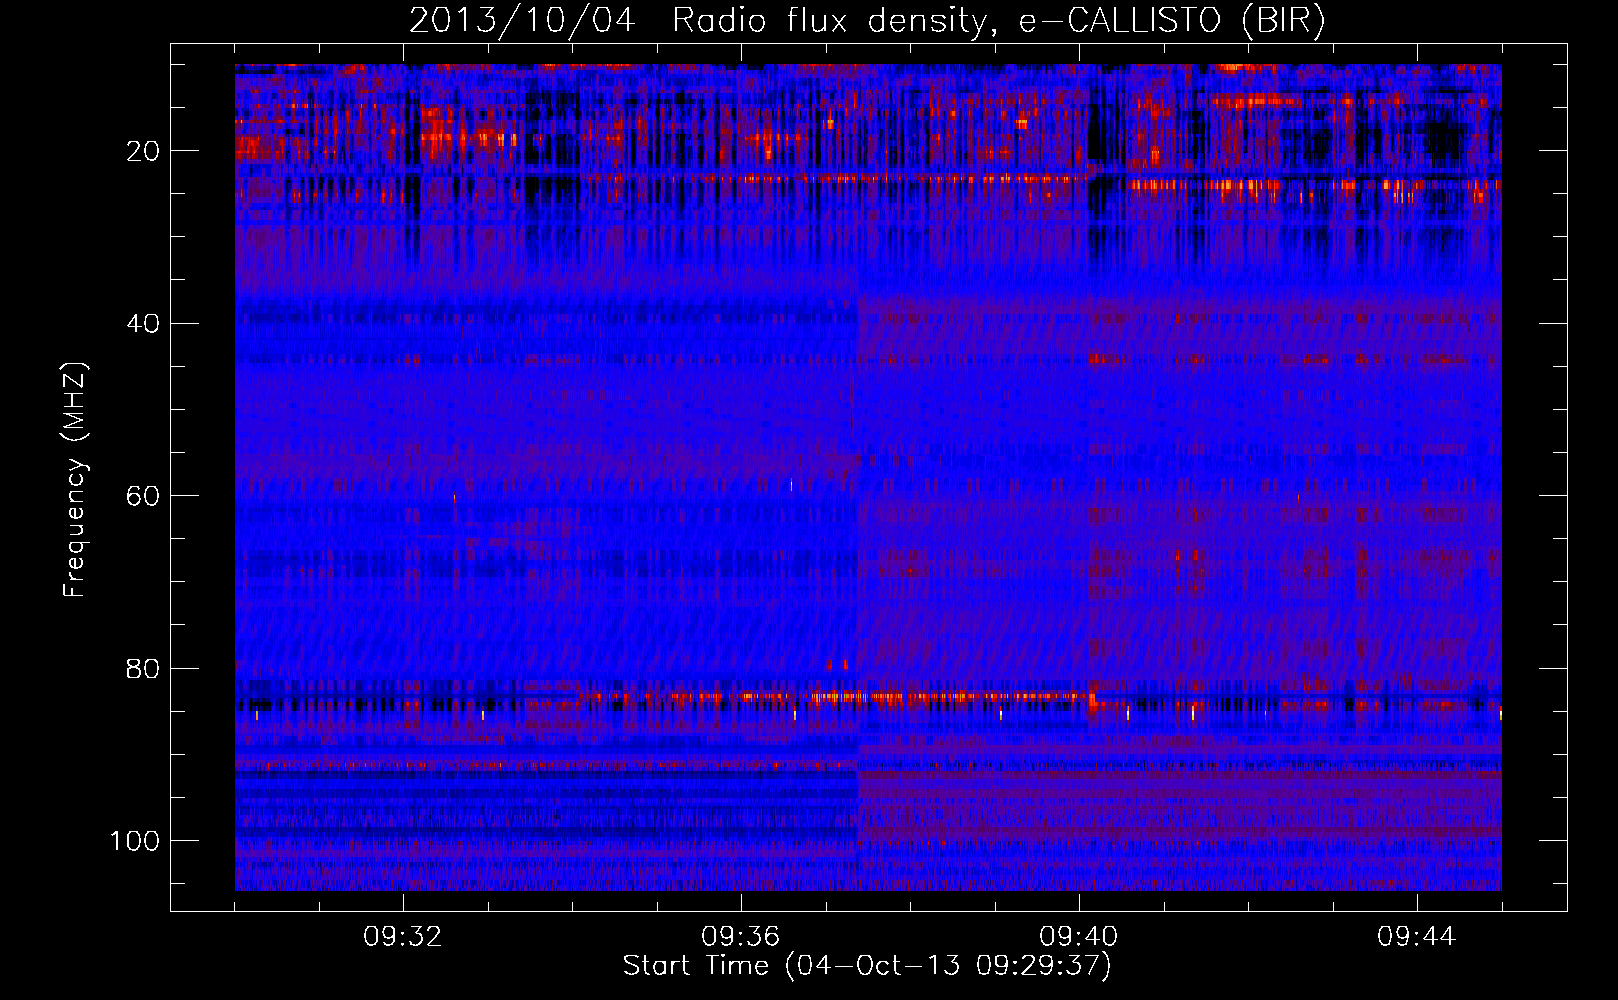Click the "09:40" time tick label
This screenshot has width=1618, height=1000.
(x=1079, y=937)
